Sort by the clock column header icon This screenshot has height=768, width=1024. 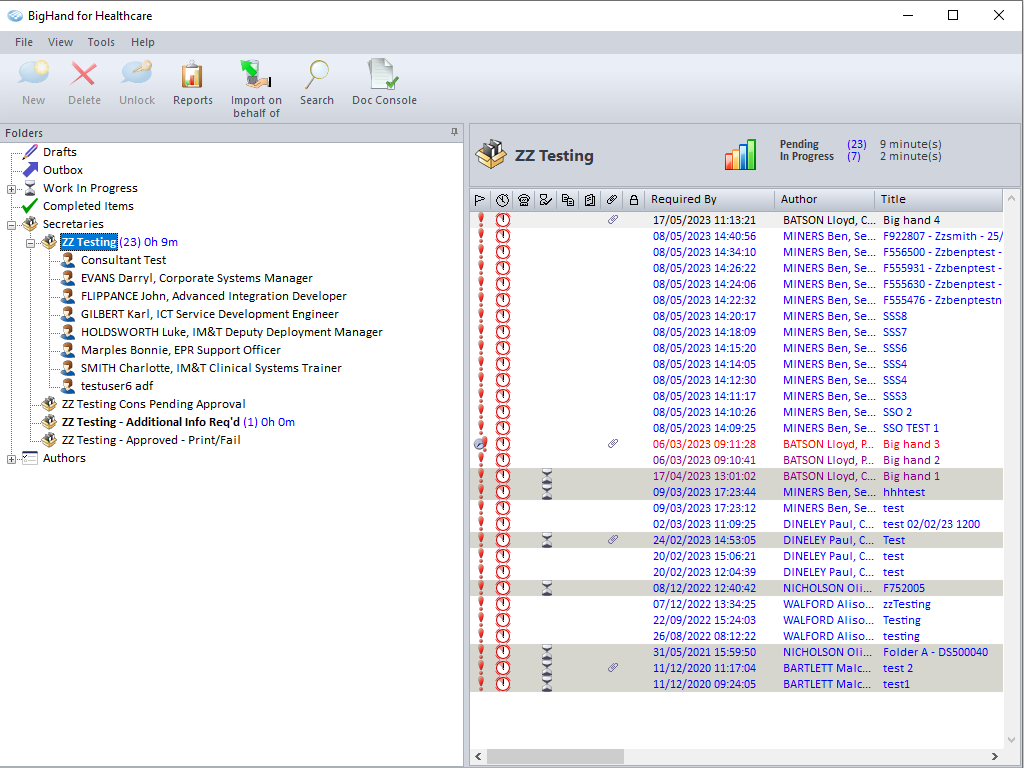pos(502,200)
